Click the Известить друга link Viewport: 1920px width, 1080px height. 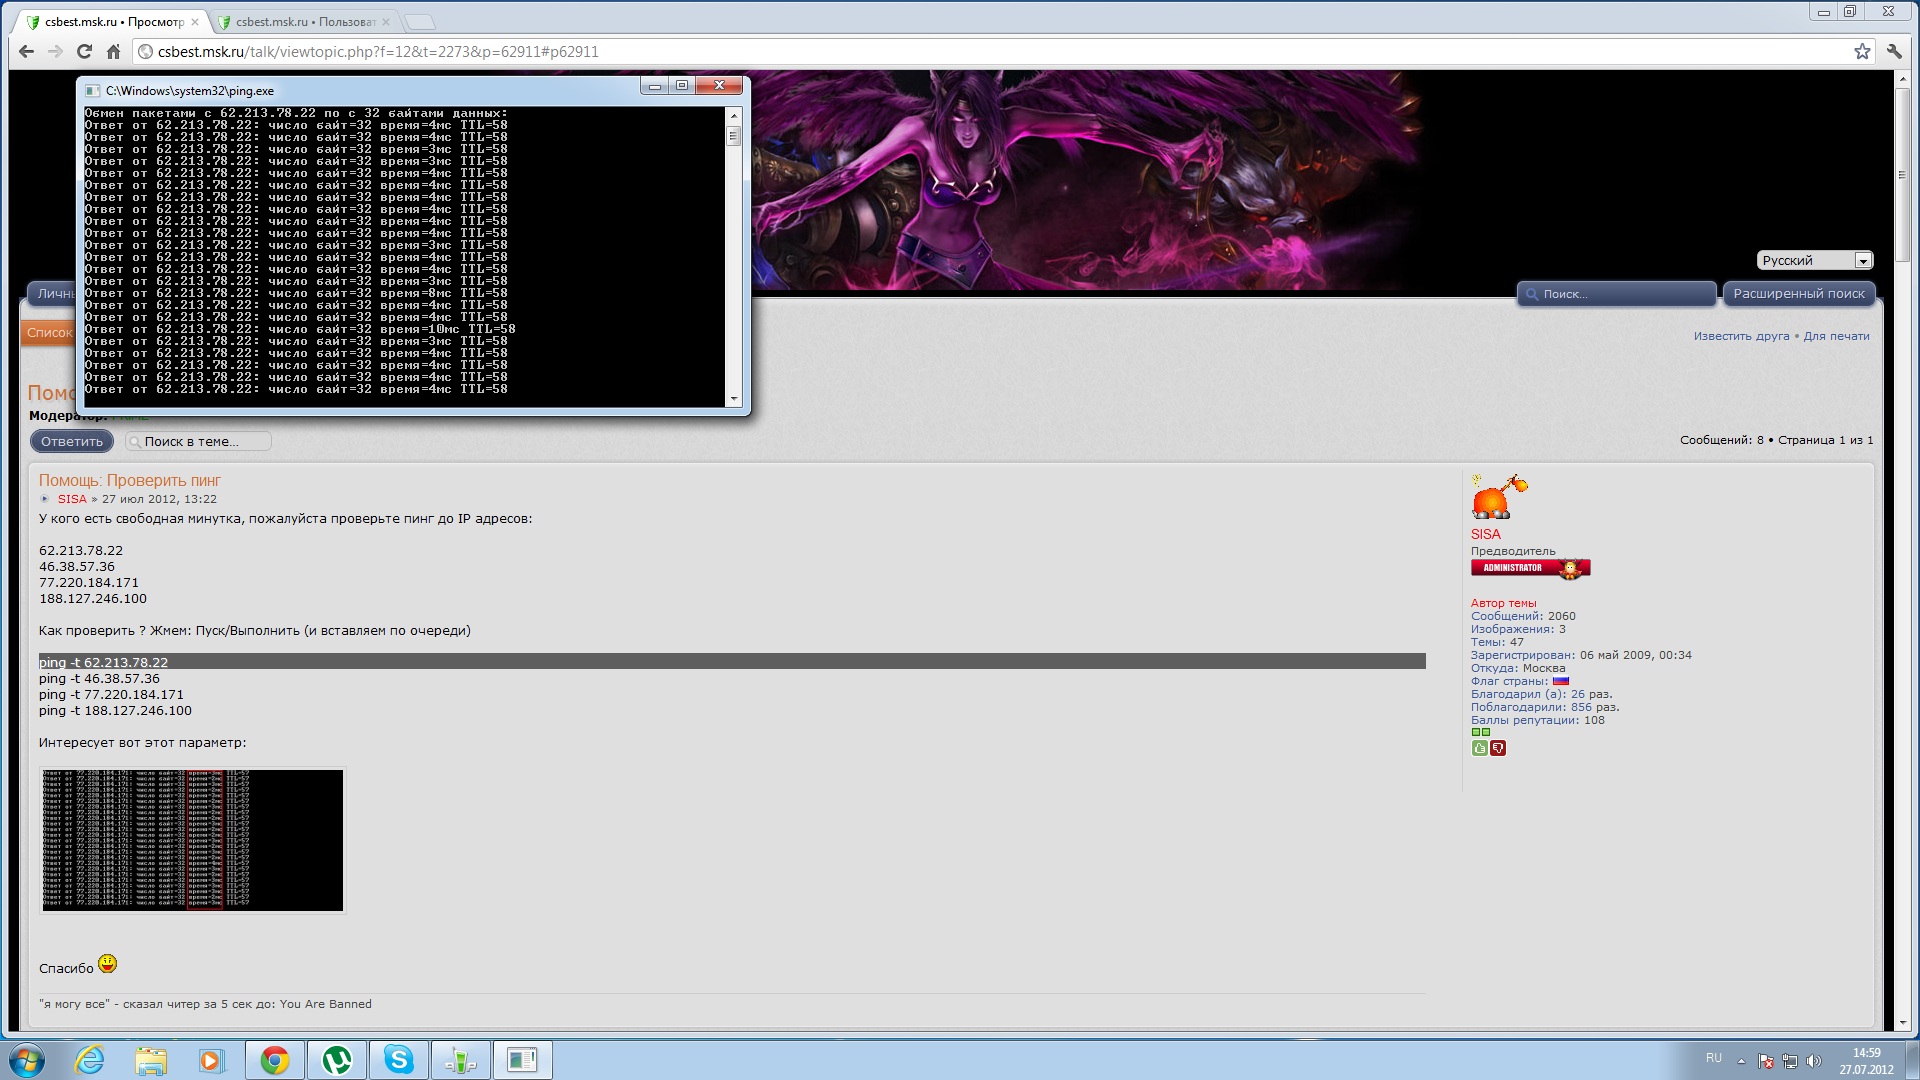pos(1741,336)
